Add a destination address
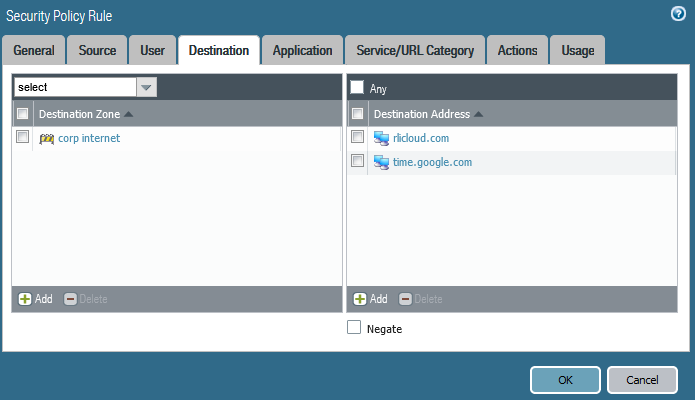The width and height of the screenshot is (695, 400). point(371,299)
